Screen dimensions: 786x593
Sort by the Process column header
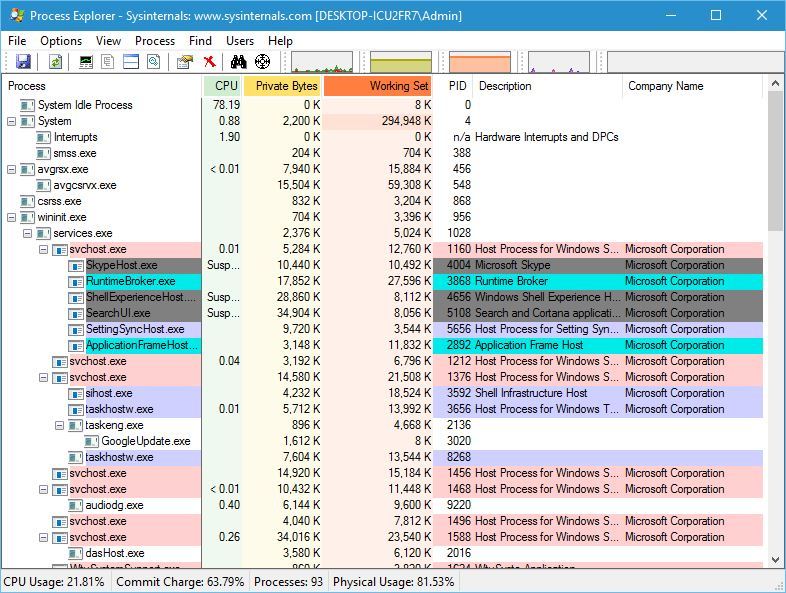pyautogui.click(x=102, y=86)
